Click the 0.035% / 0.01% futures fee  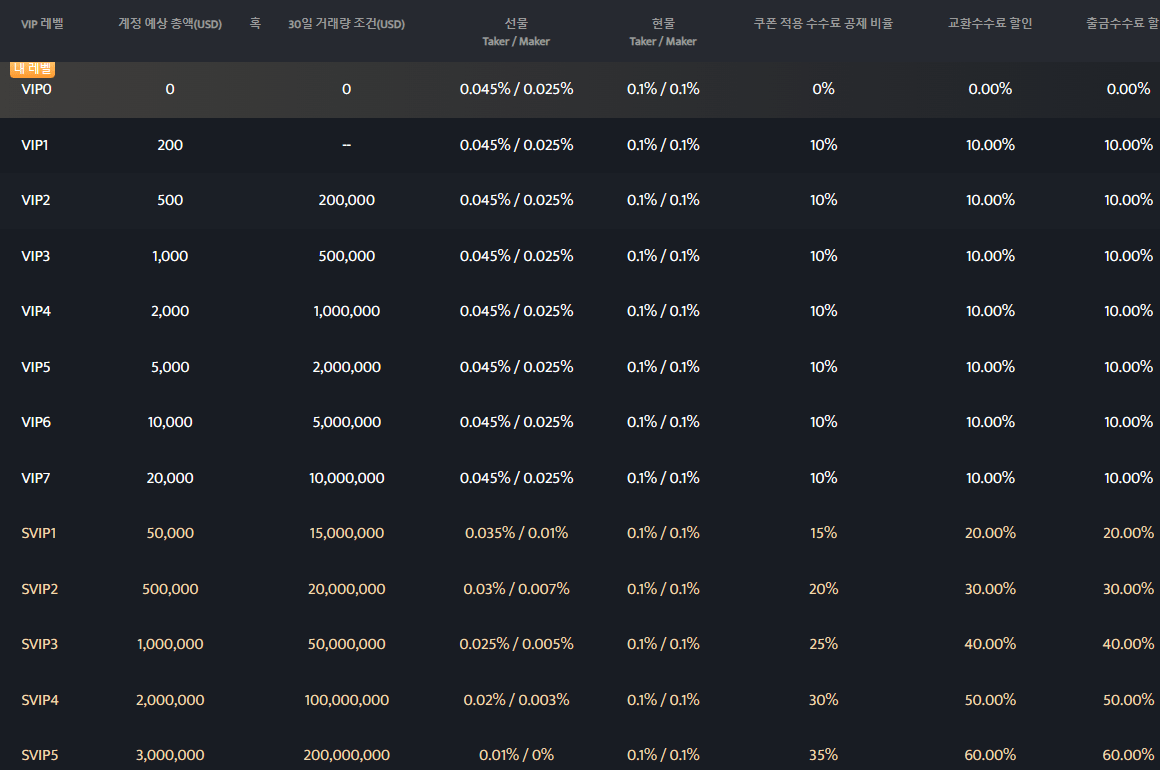point(516,533)
